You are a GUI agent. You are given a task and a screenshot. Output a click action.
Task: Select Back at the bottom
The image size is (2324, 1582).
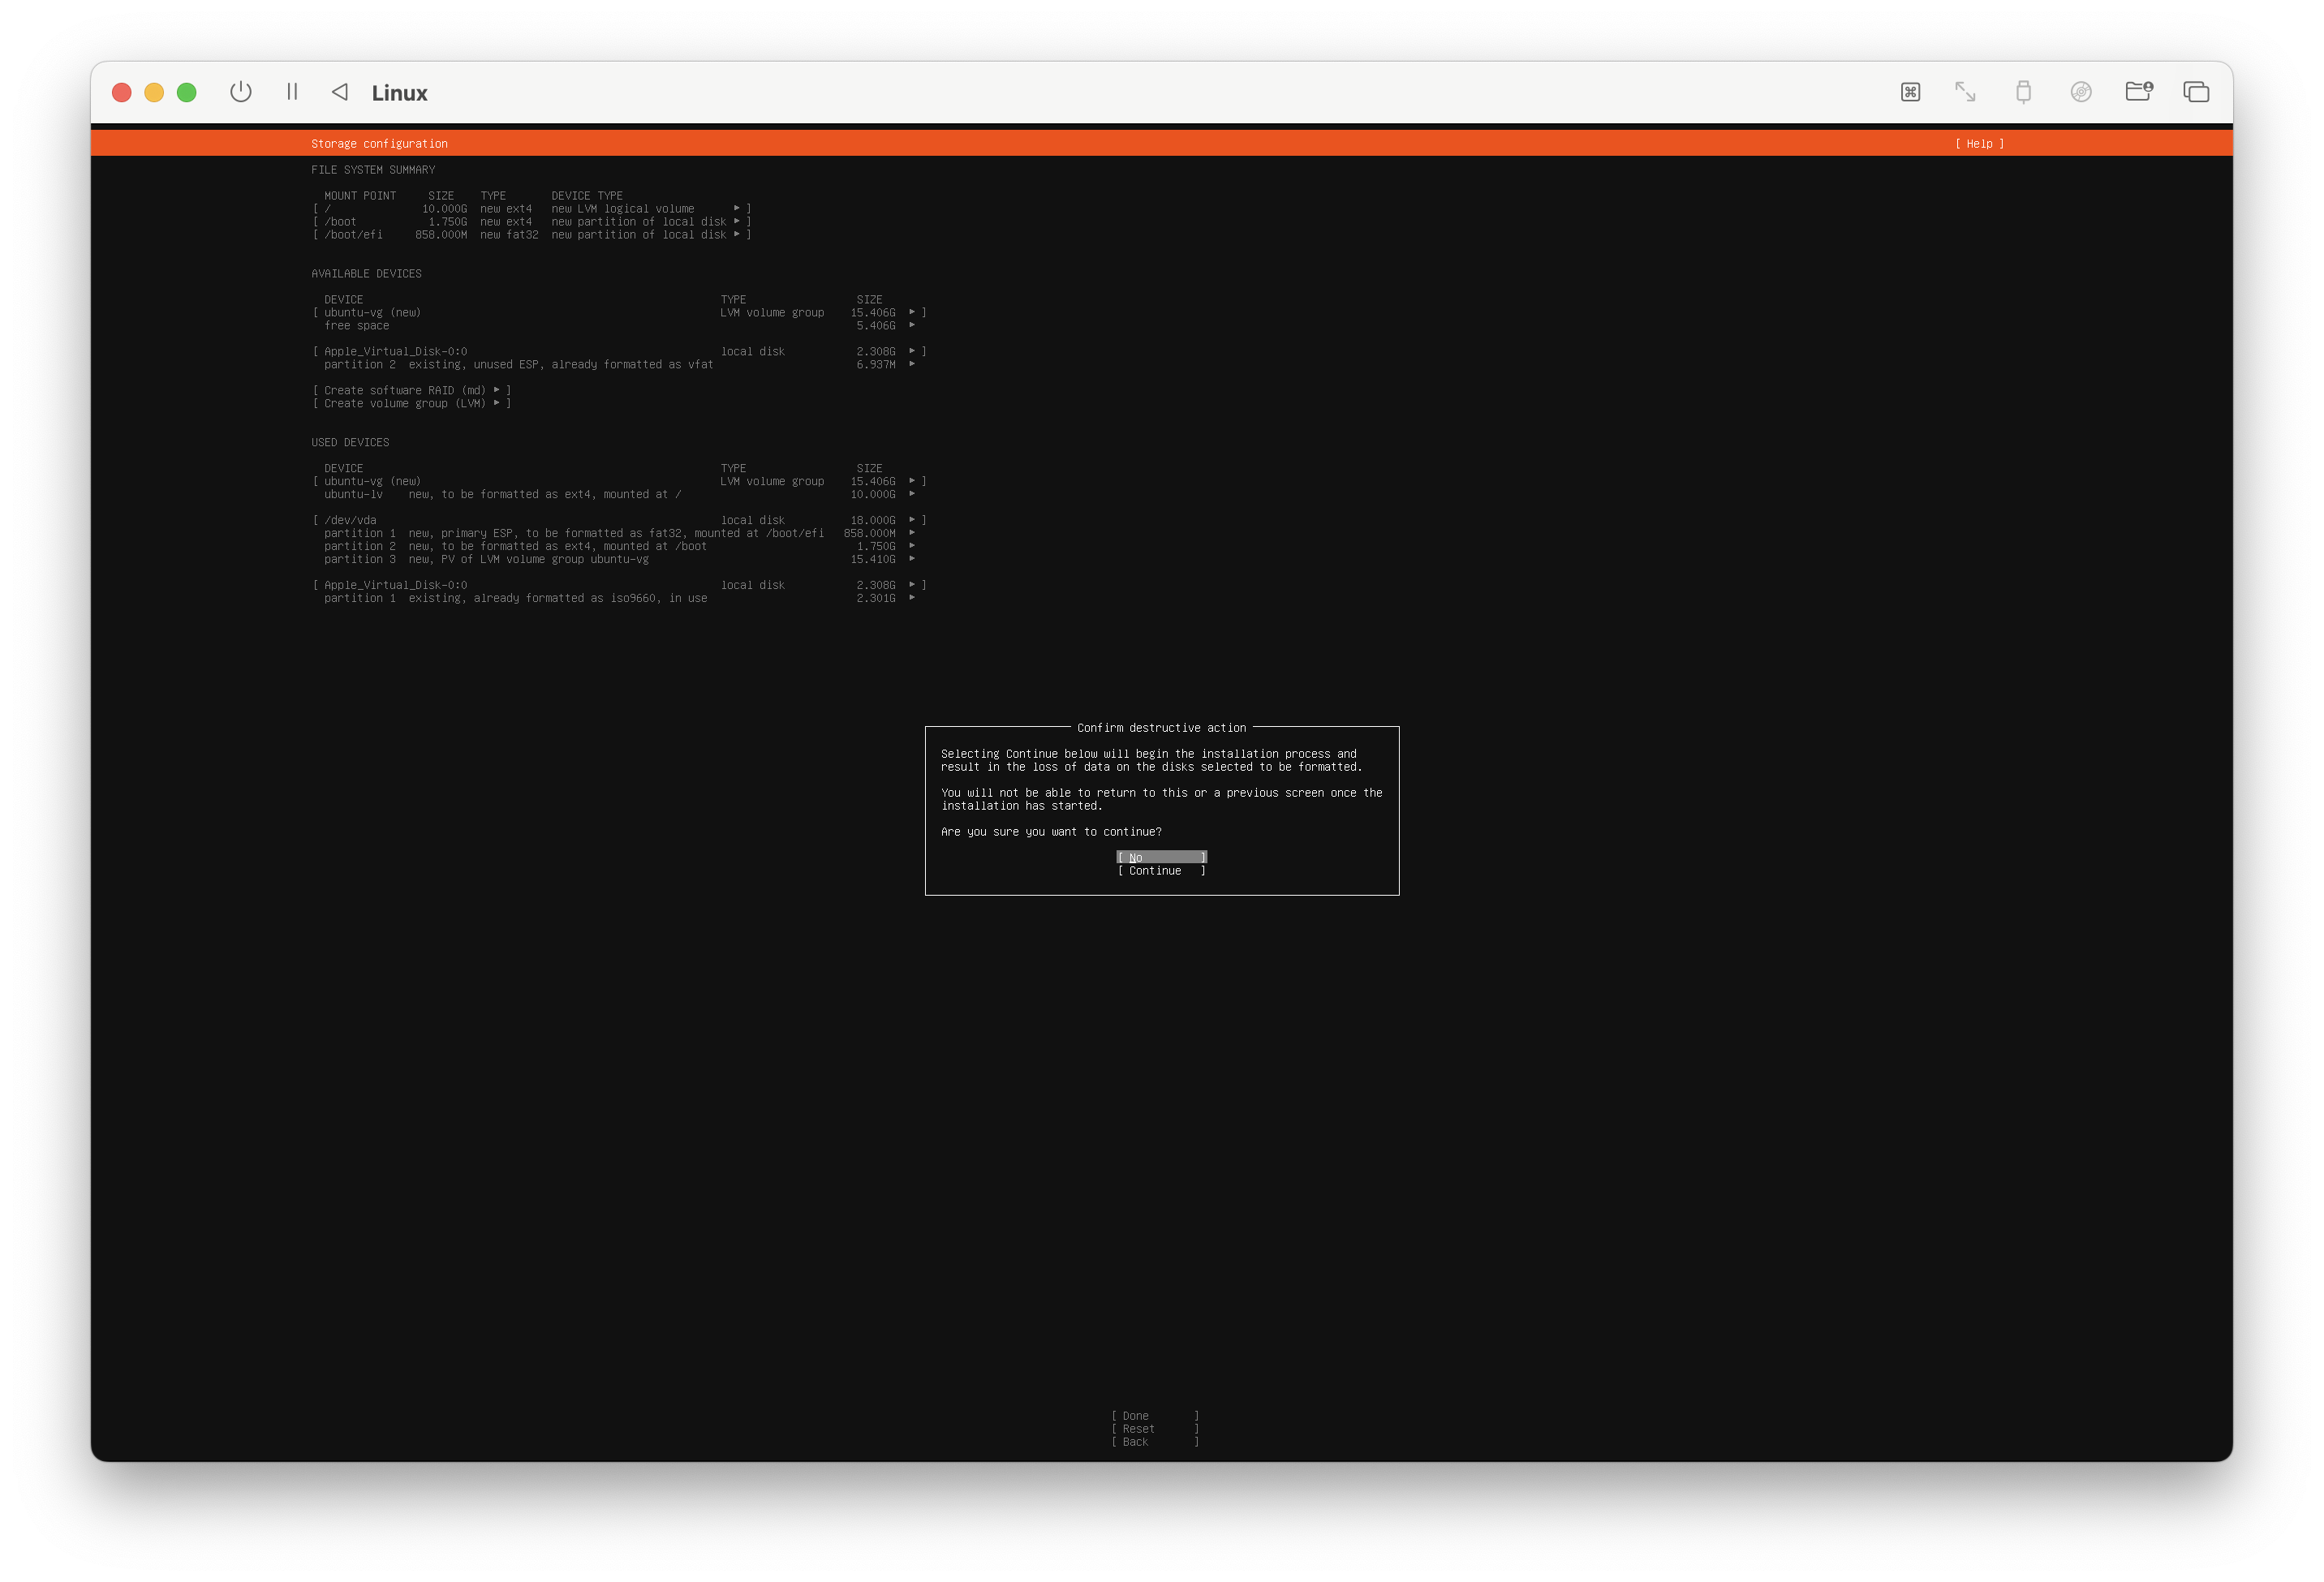pyautogui.click(x=1154, y=1442)
